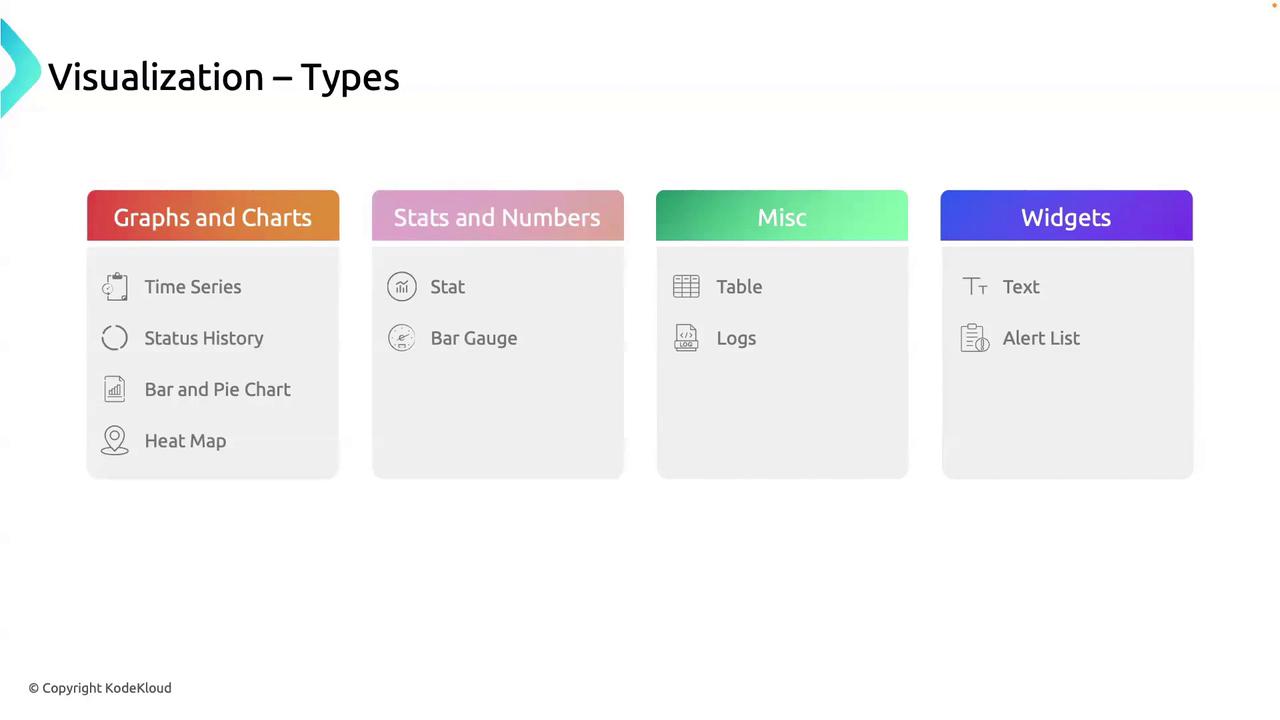Click the Time Series label
This screenshot has width=1280, height=720.
pos(193,287)
